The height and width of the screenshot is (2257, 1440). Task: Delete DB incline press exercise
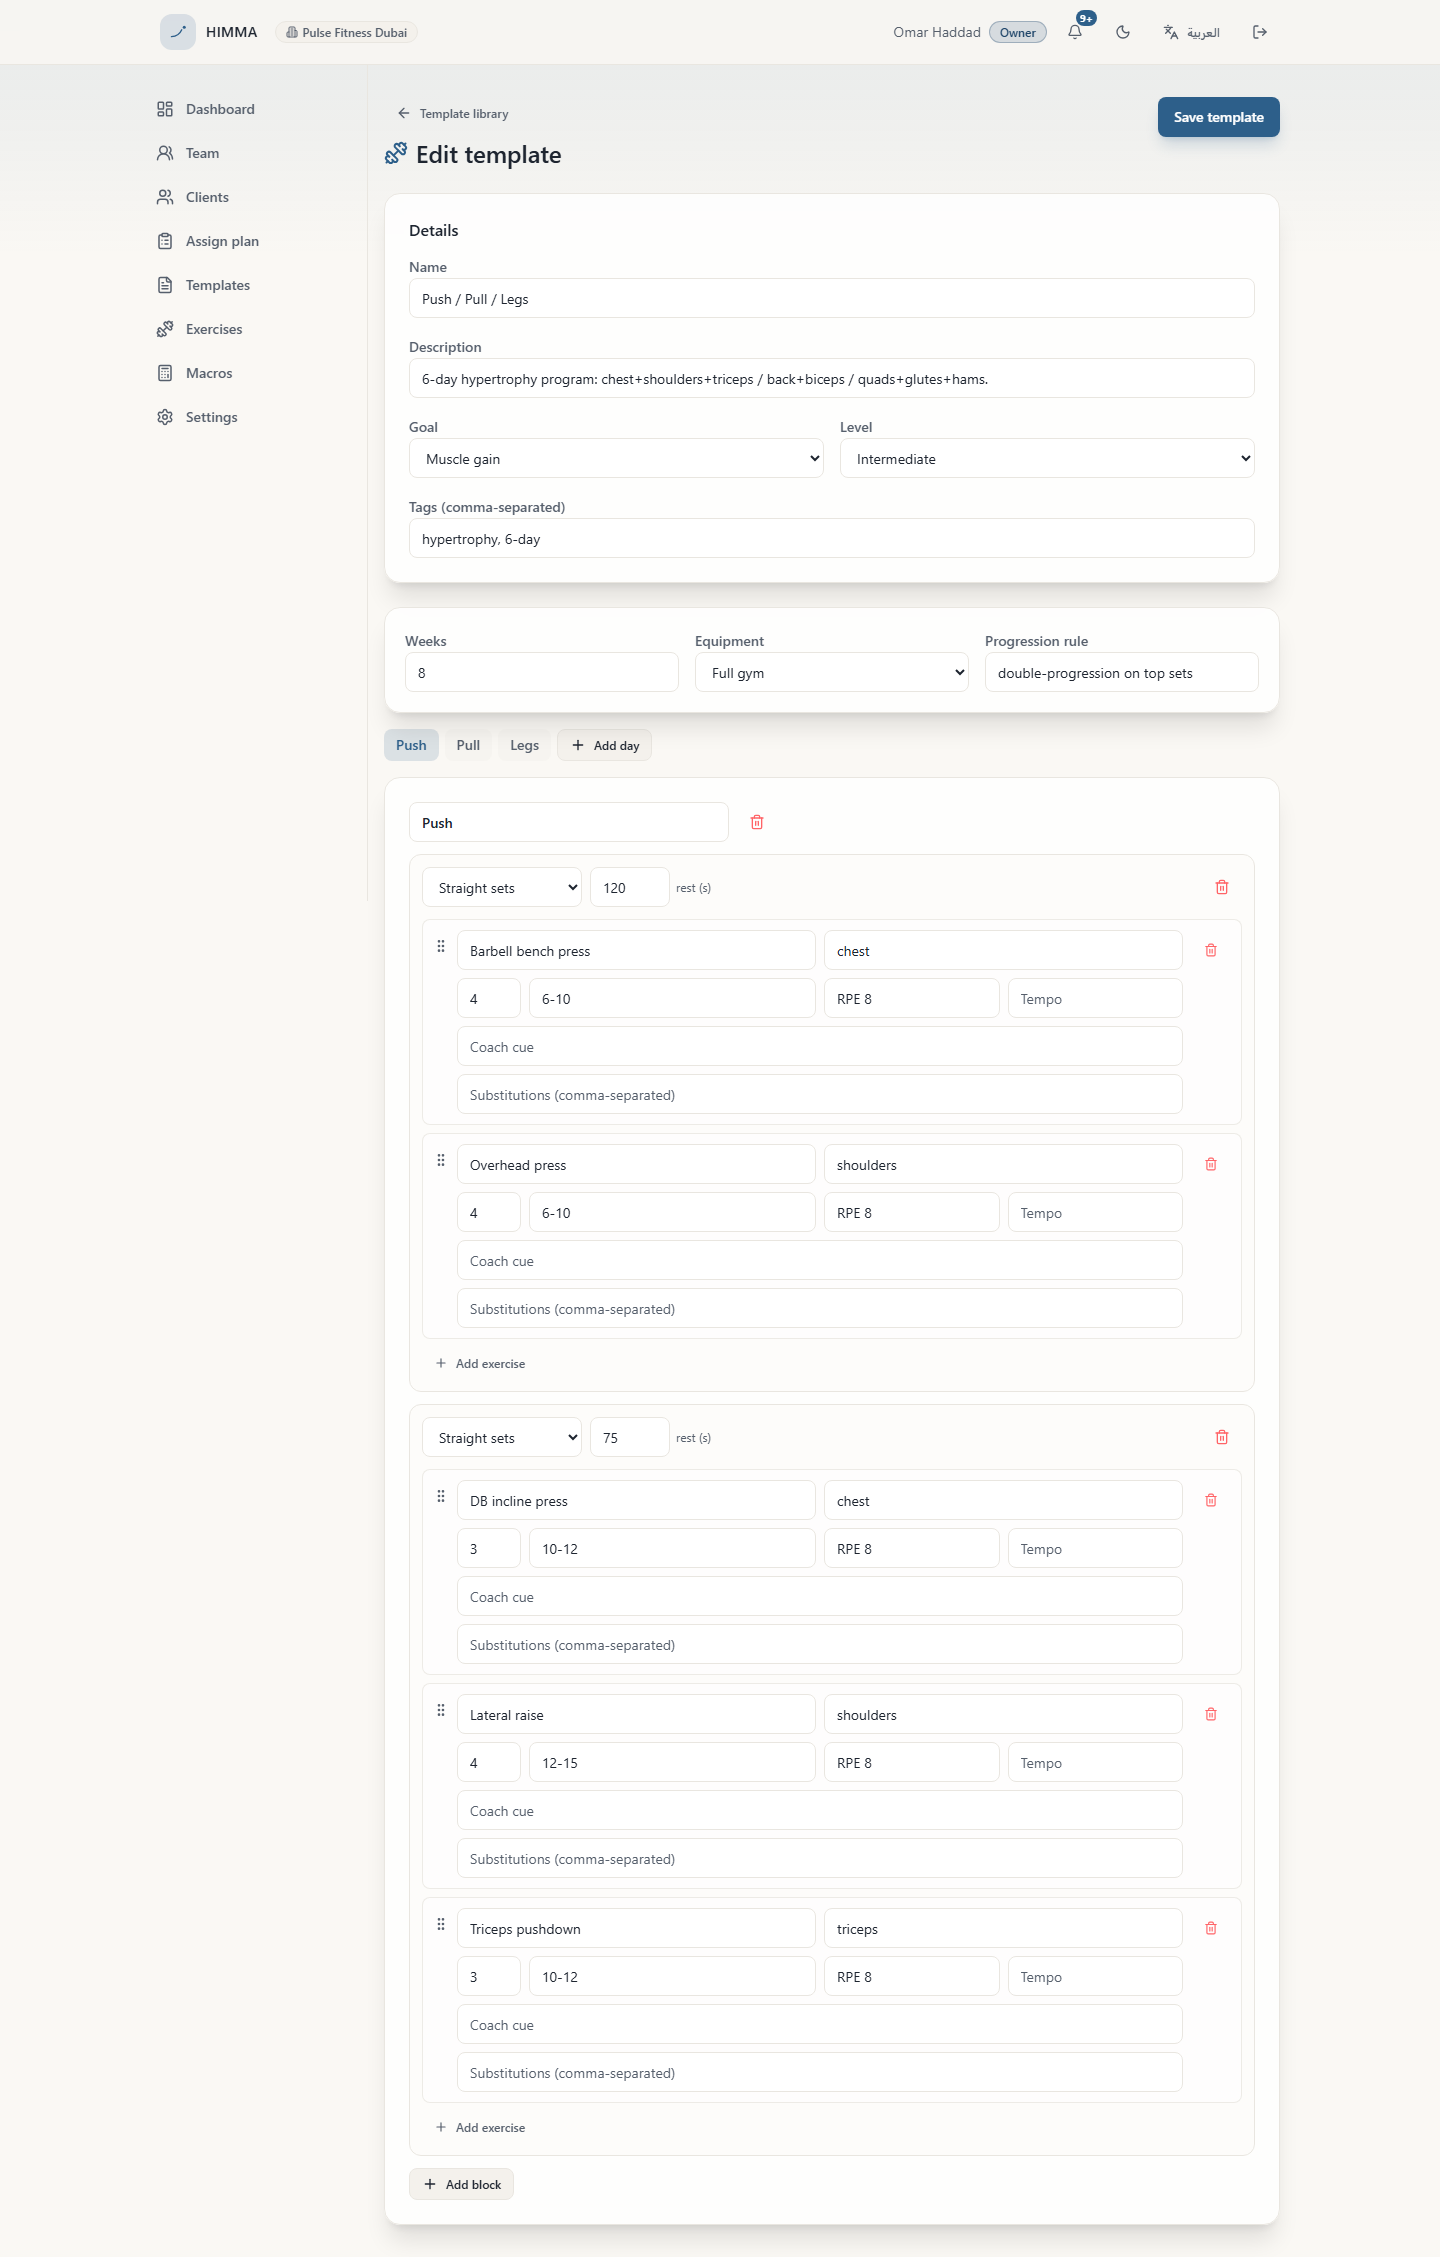pyautogui.click(x=1211, y=1500)
